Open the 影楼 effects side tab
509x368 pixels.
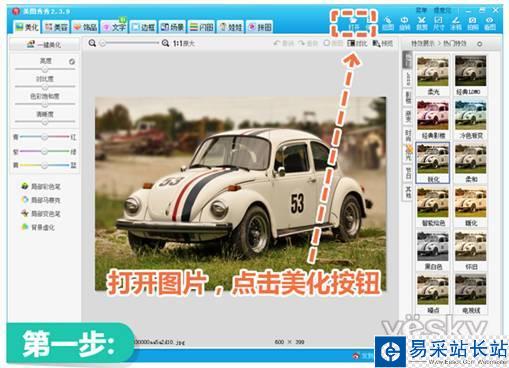(x=408, y=97)
